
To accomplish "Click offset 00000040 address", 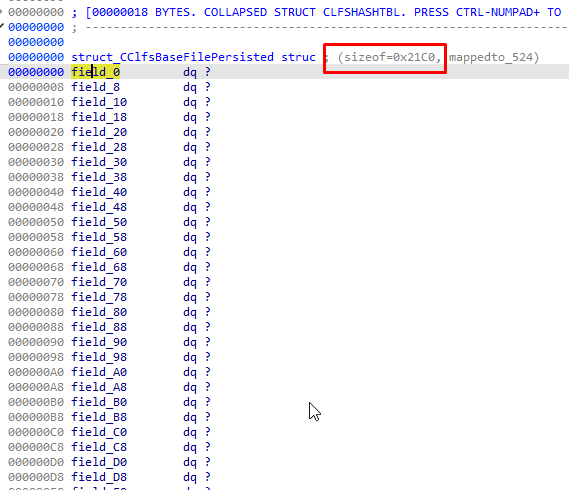I will pos(36,192).
